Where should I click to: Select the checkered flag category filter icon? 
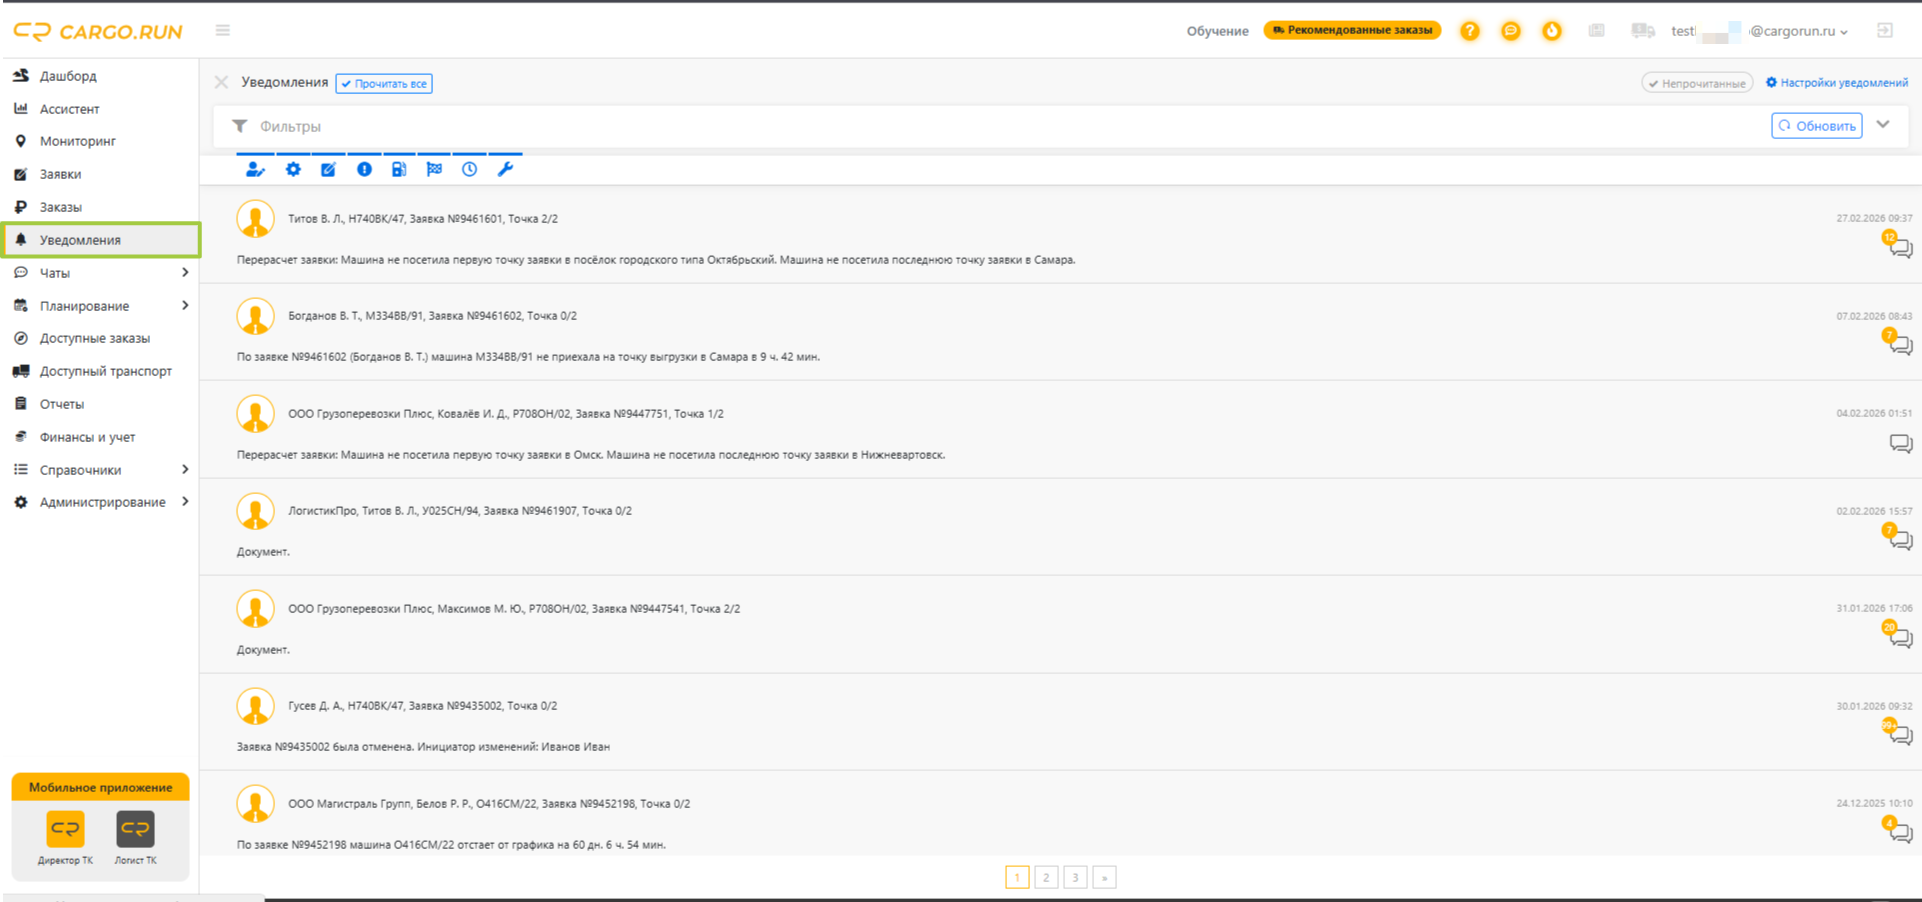[434, 169]
